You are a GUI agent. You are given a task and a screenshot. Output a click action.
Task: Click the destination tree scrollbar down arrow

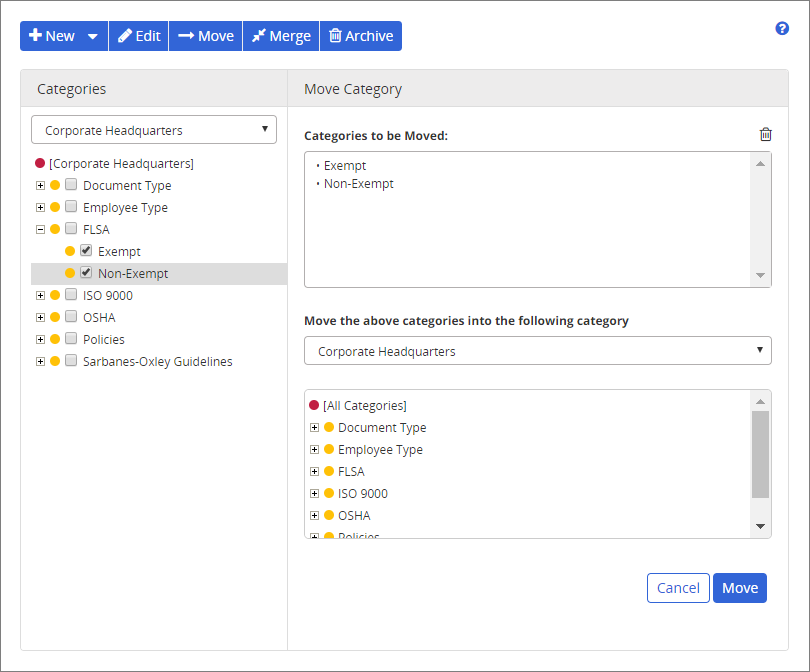760,526
